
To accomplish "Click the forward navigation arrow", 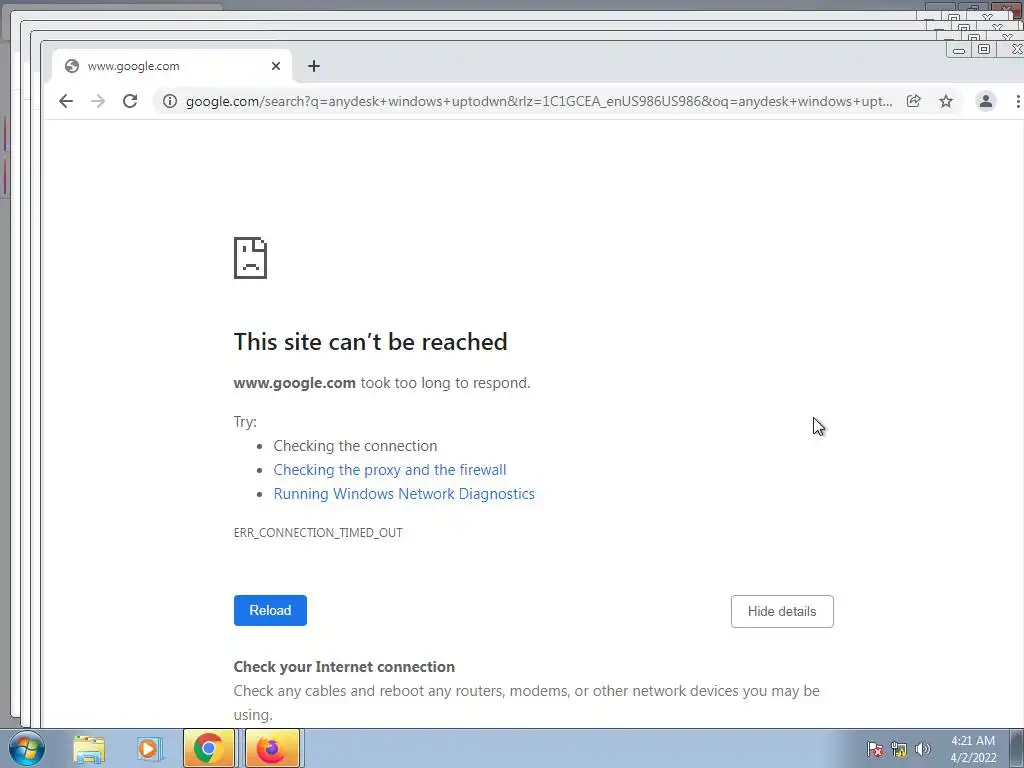I will (98, 101).
